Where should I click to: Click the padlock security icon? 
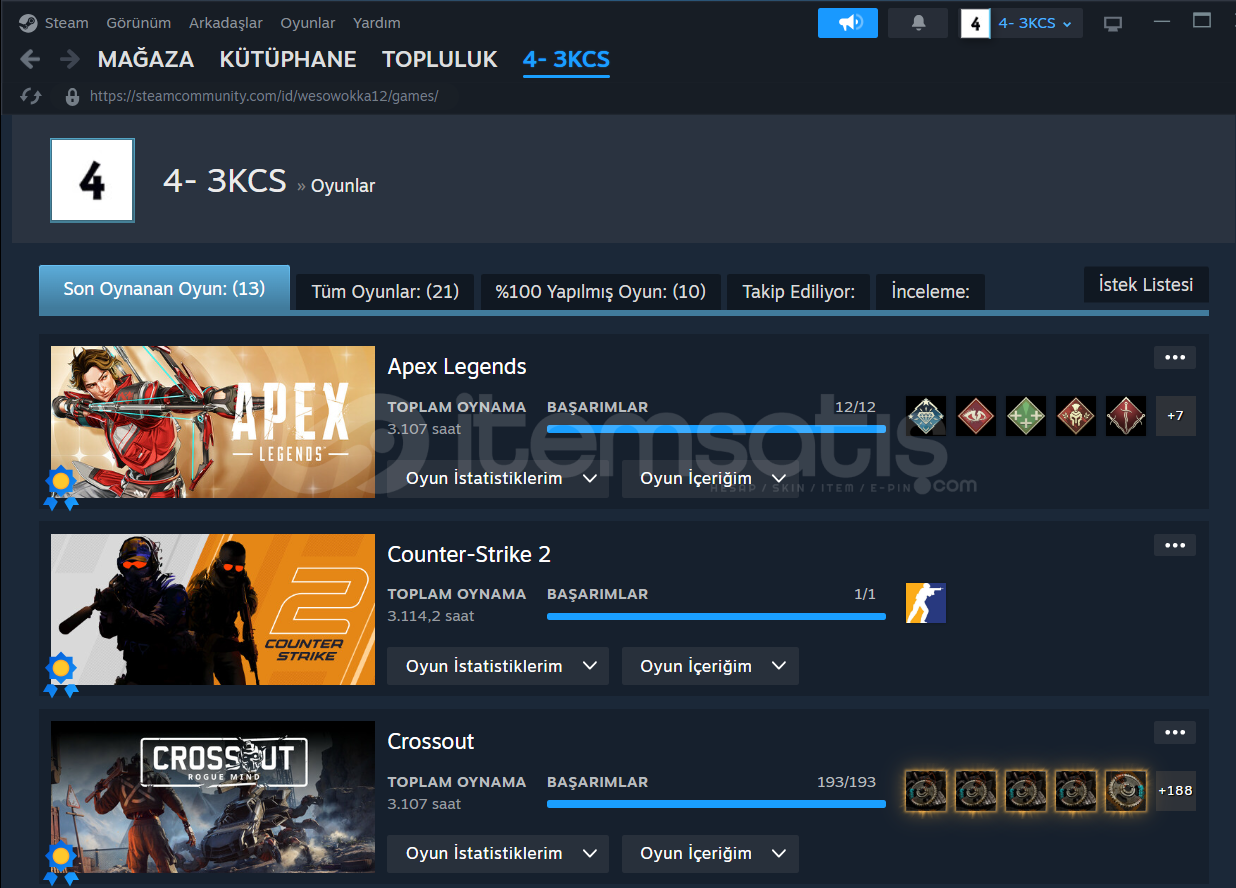tap(71, 96)
